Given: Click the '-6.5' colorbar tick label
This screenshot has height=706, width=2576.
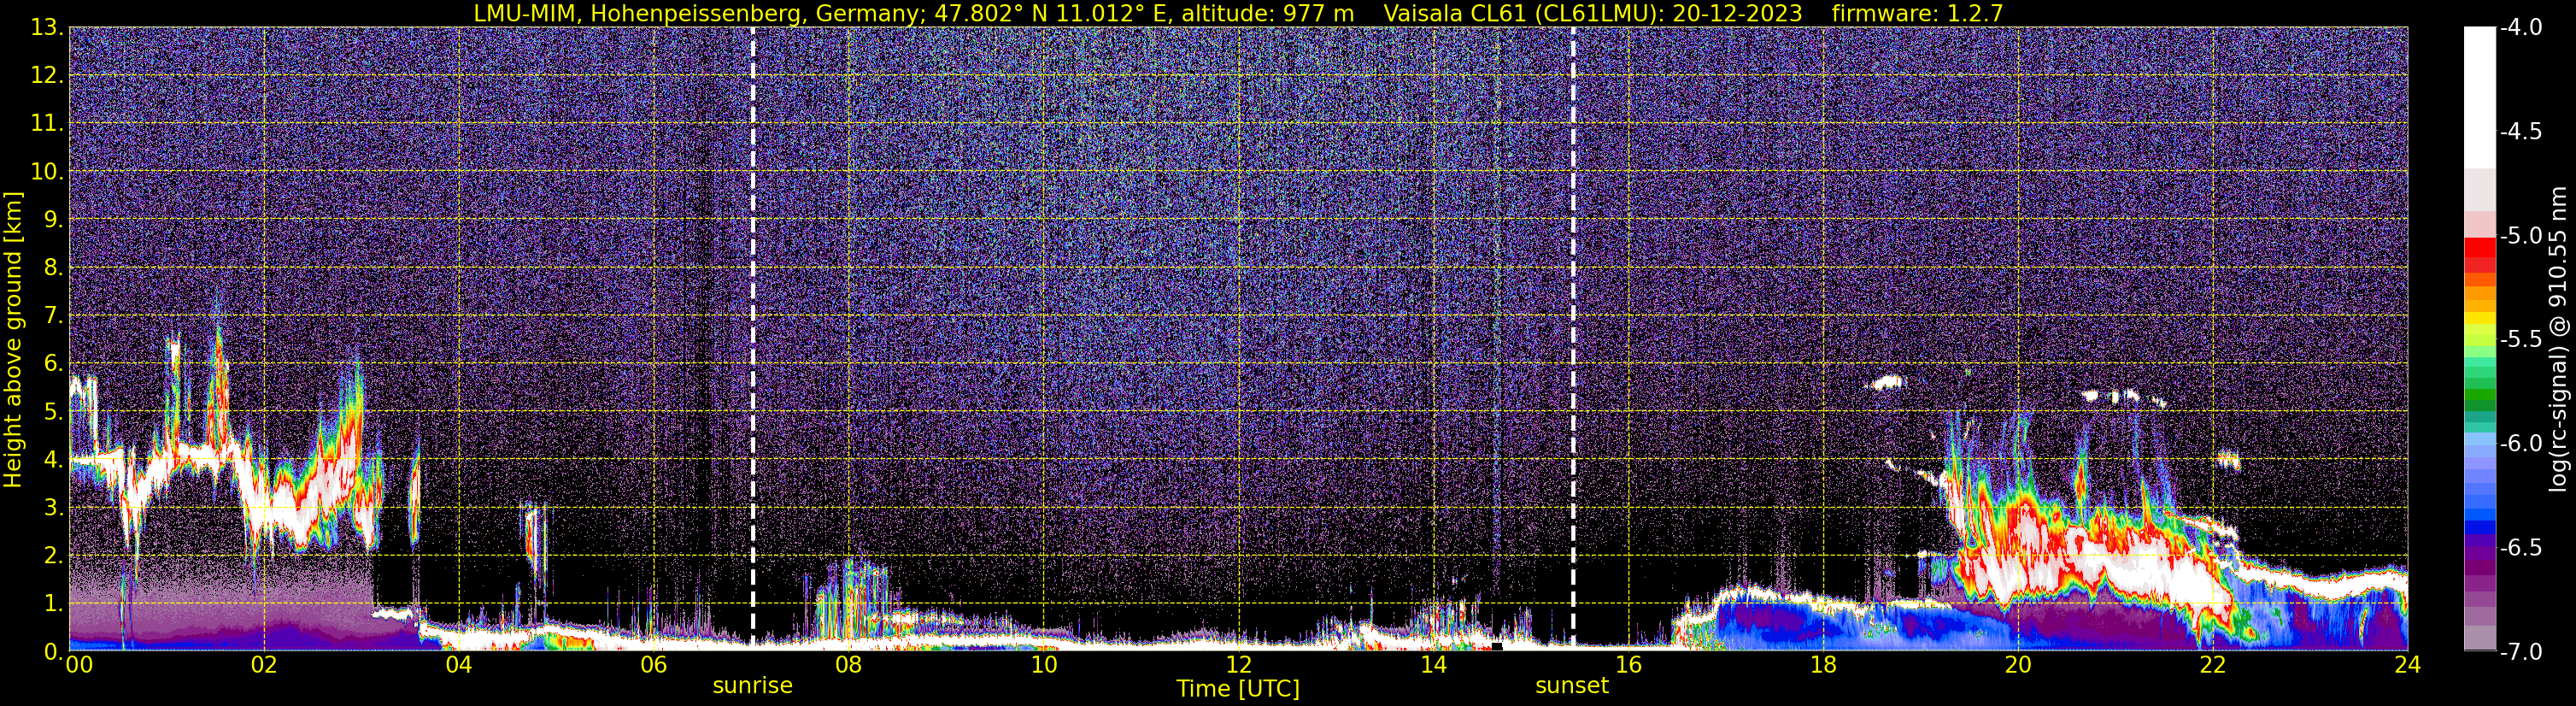Looking at the screenshot, I should click(2520, 548).
